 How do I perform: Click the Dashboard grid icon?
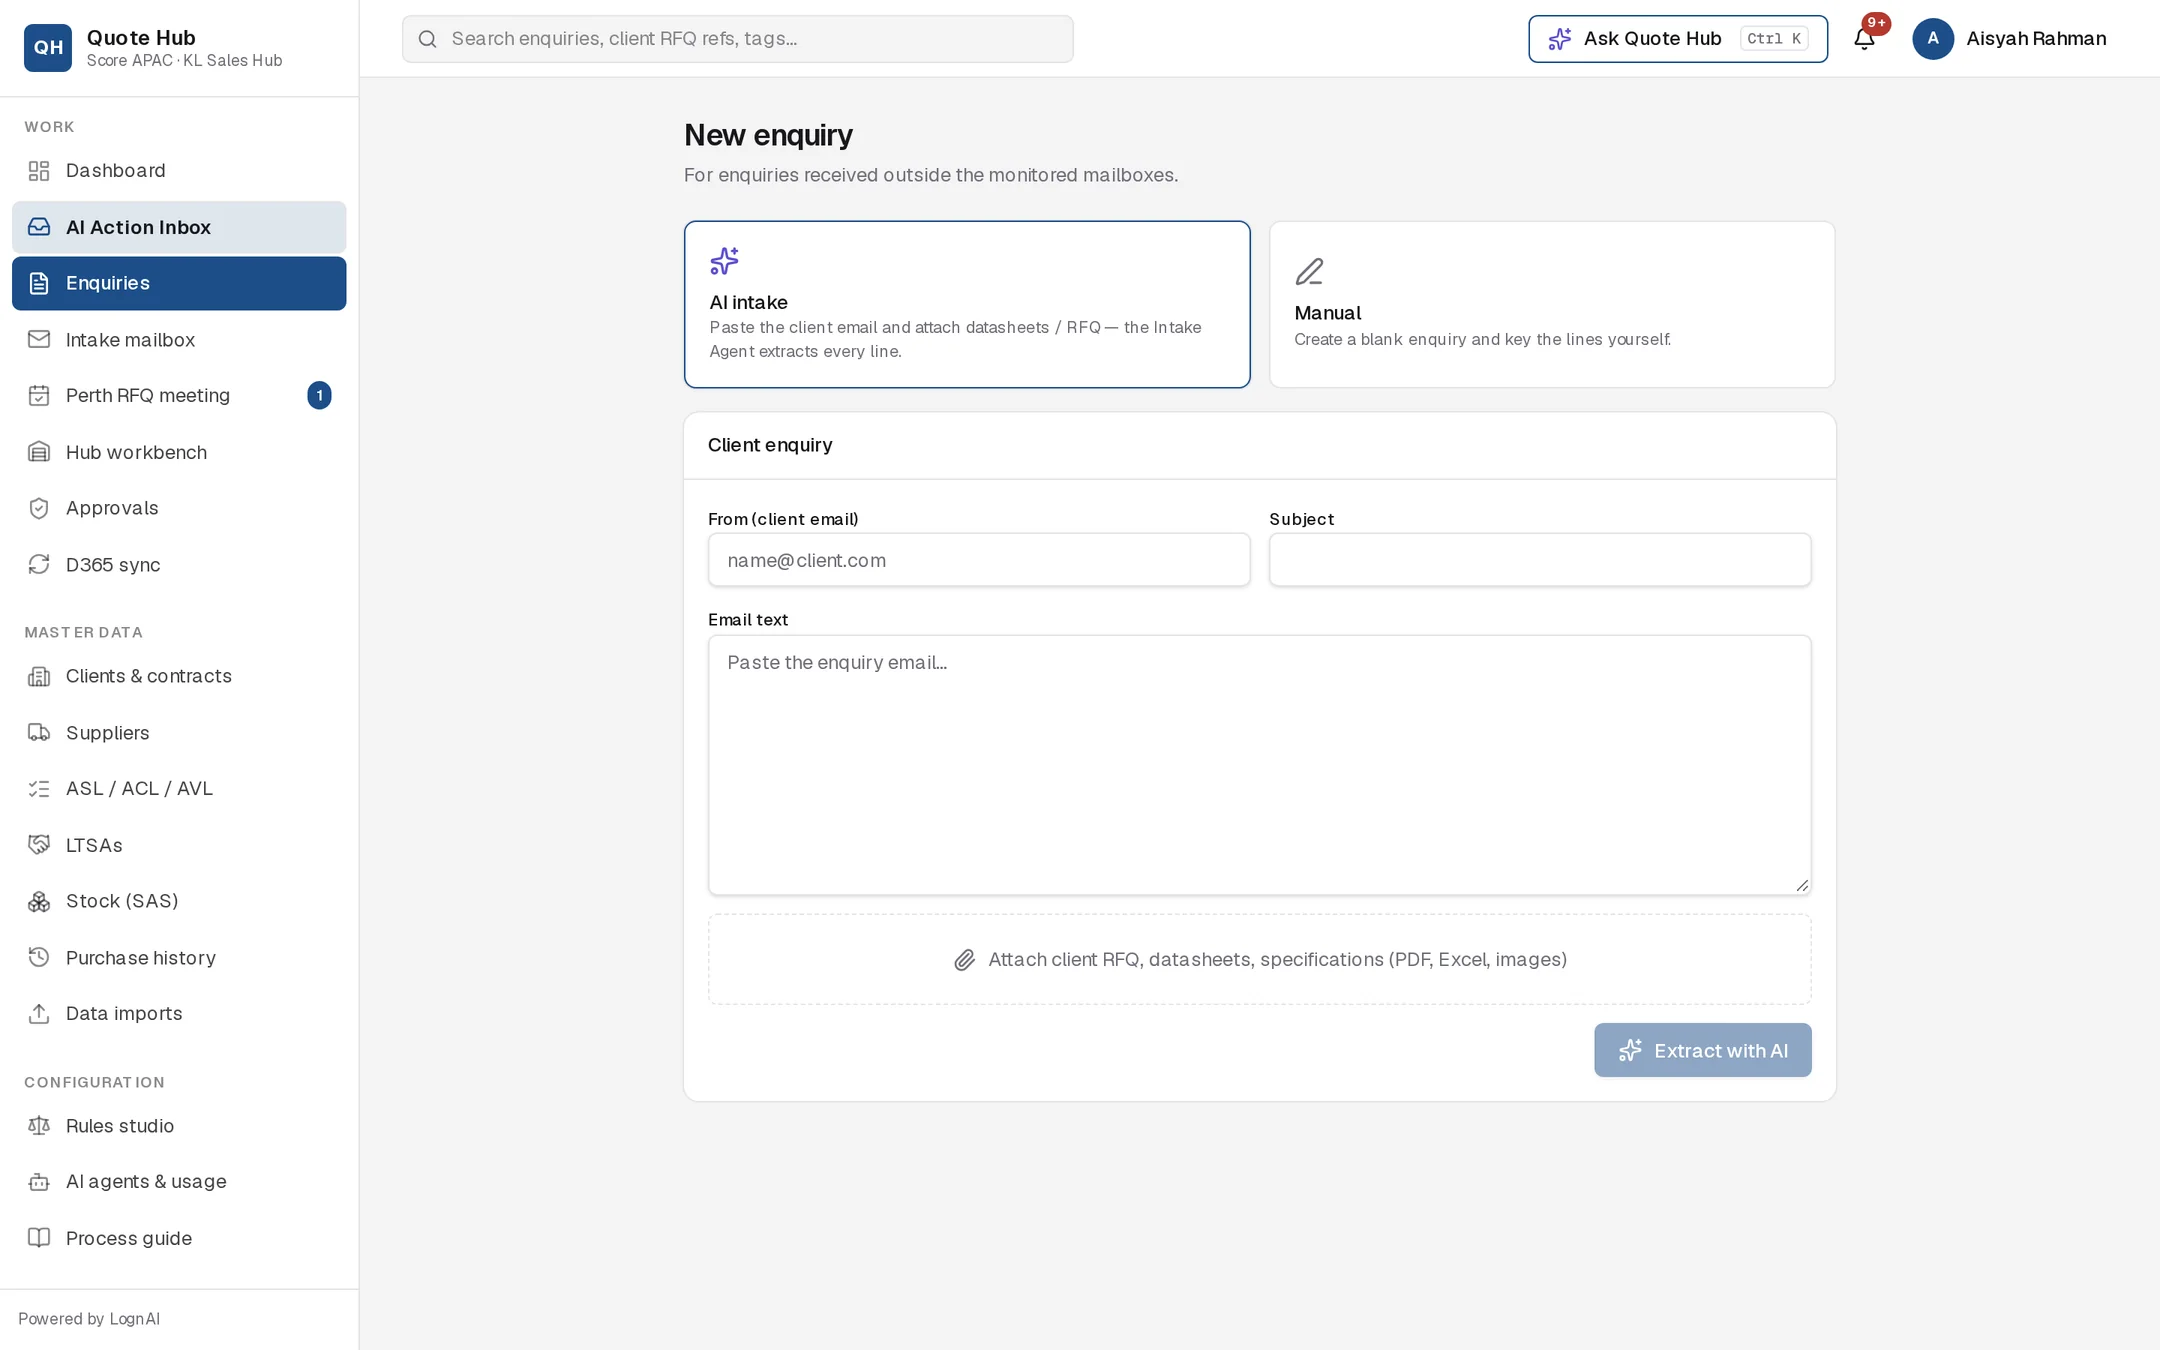pos(39,171)
